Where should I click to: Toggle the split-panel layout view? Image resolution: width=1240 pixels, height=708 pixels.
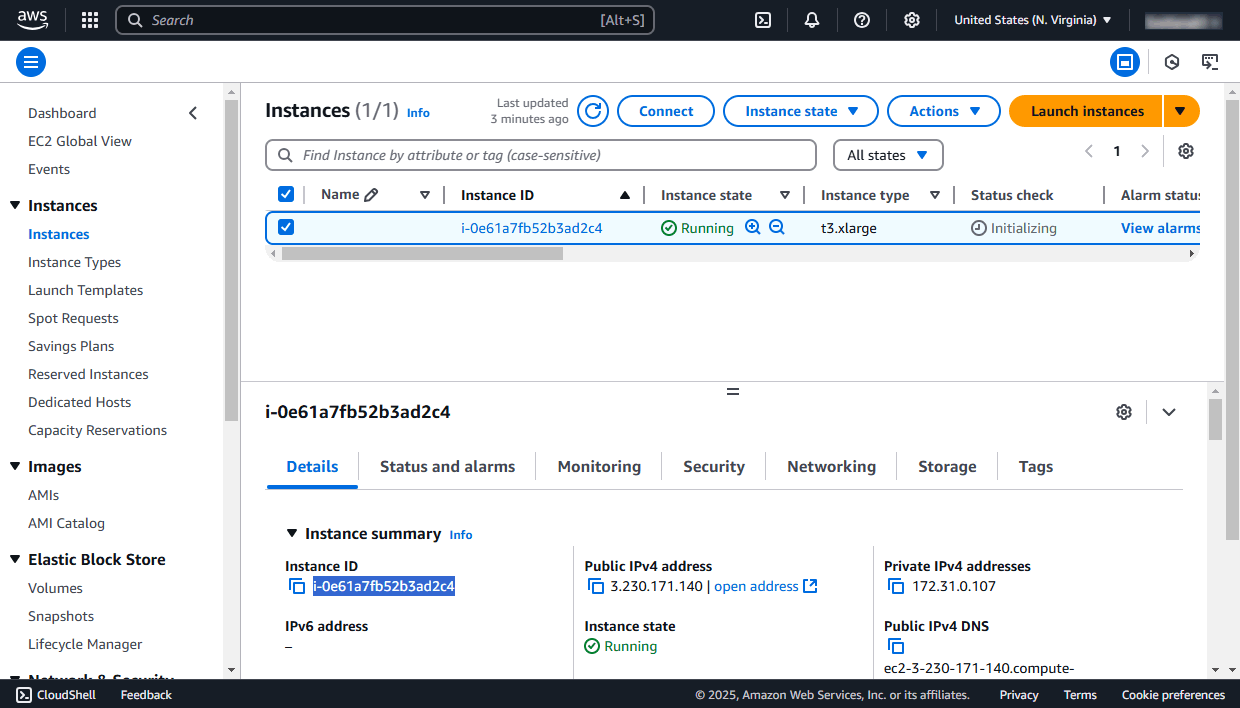click(x=1125, y=61)
